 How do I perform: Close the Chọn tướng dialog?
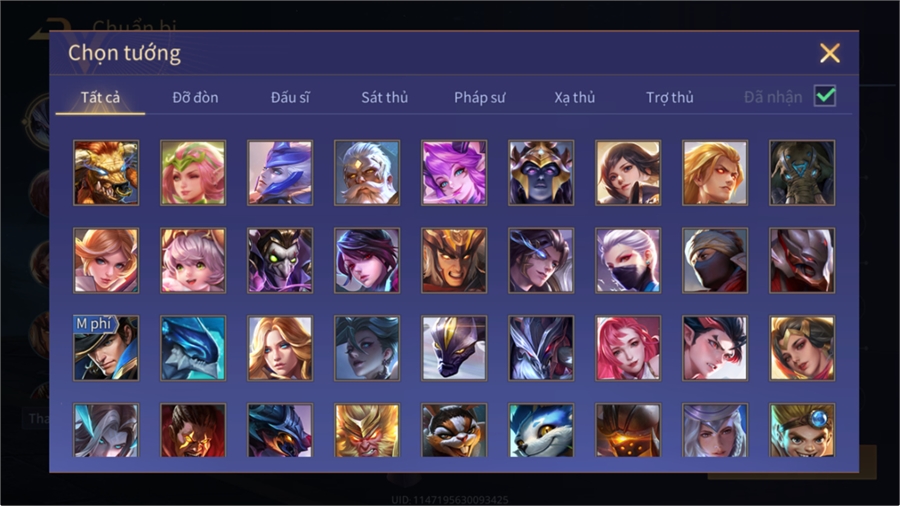(830, 53)
